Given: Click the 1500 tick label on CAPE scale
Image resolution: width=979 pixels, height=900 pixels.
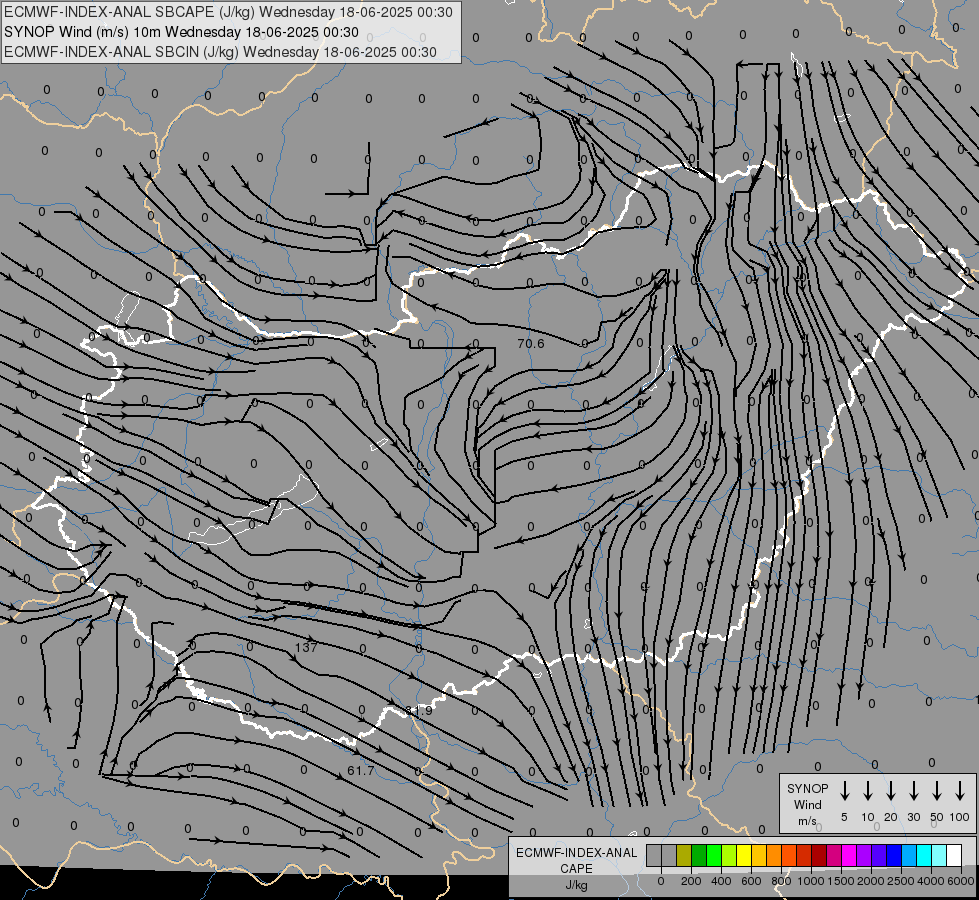Looking at the screenshot, I should pyautogui.click(x=841, y=881).
